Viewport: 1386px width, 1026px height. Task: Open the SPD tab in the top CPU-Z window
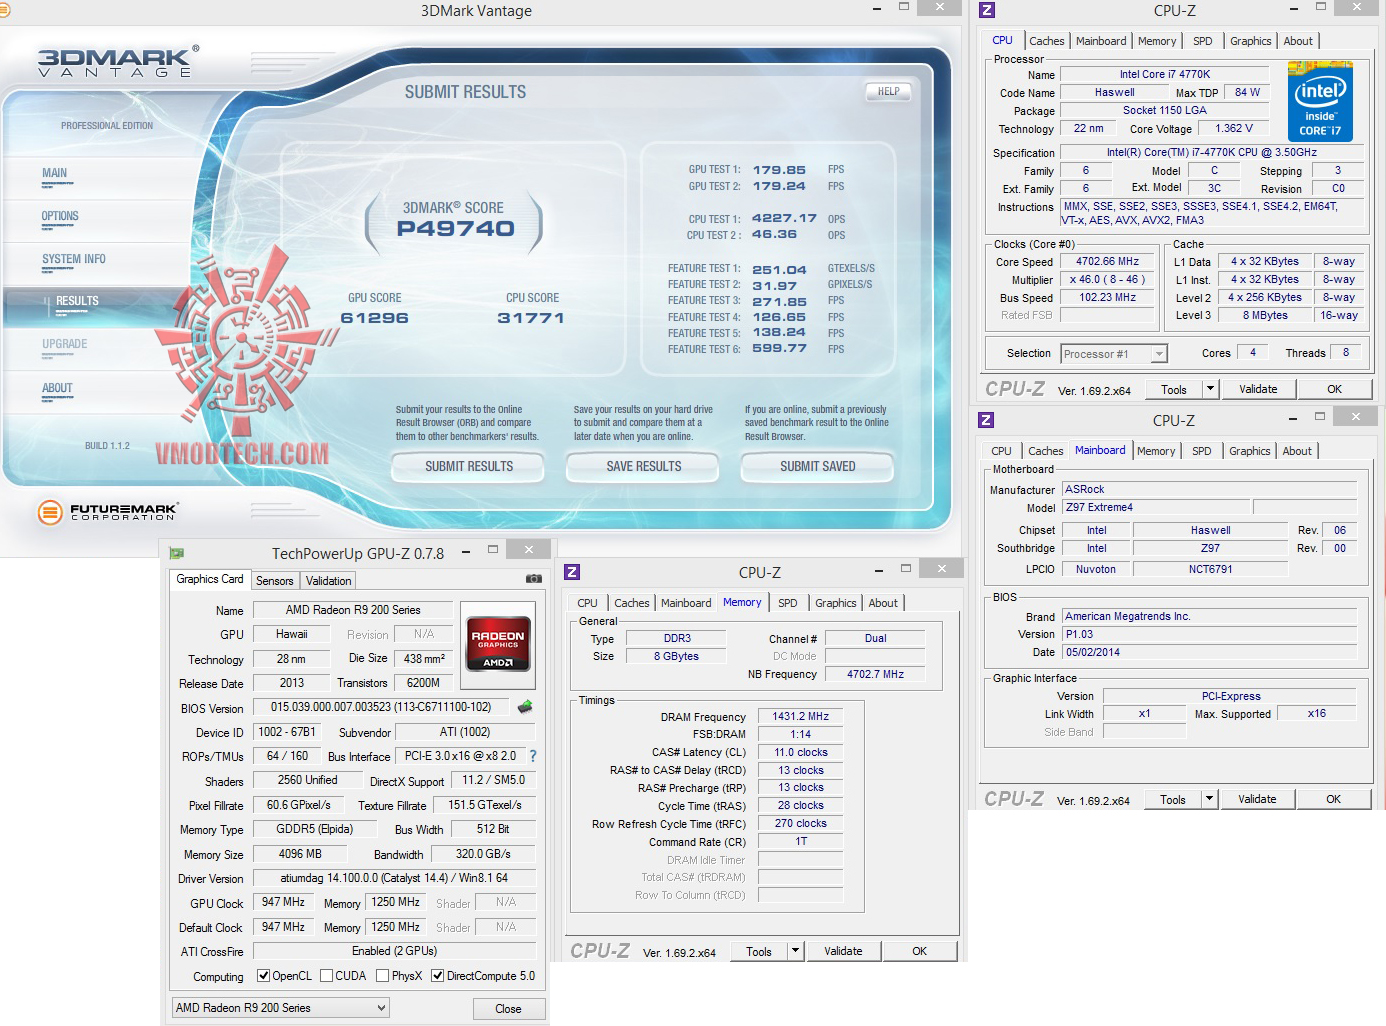tap(1203, 41)
